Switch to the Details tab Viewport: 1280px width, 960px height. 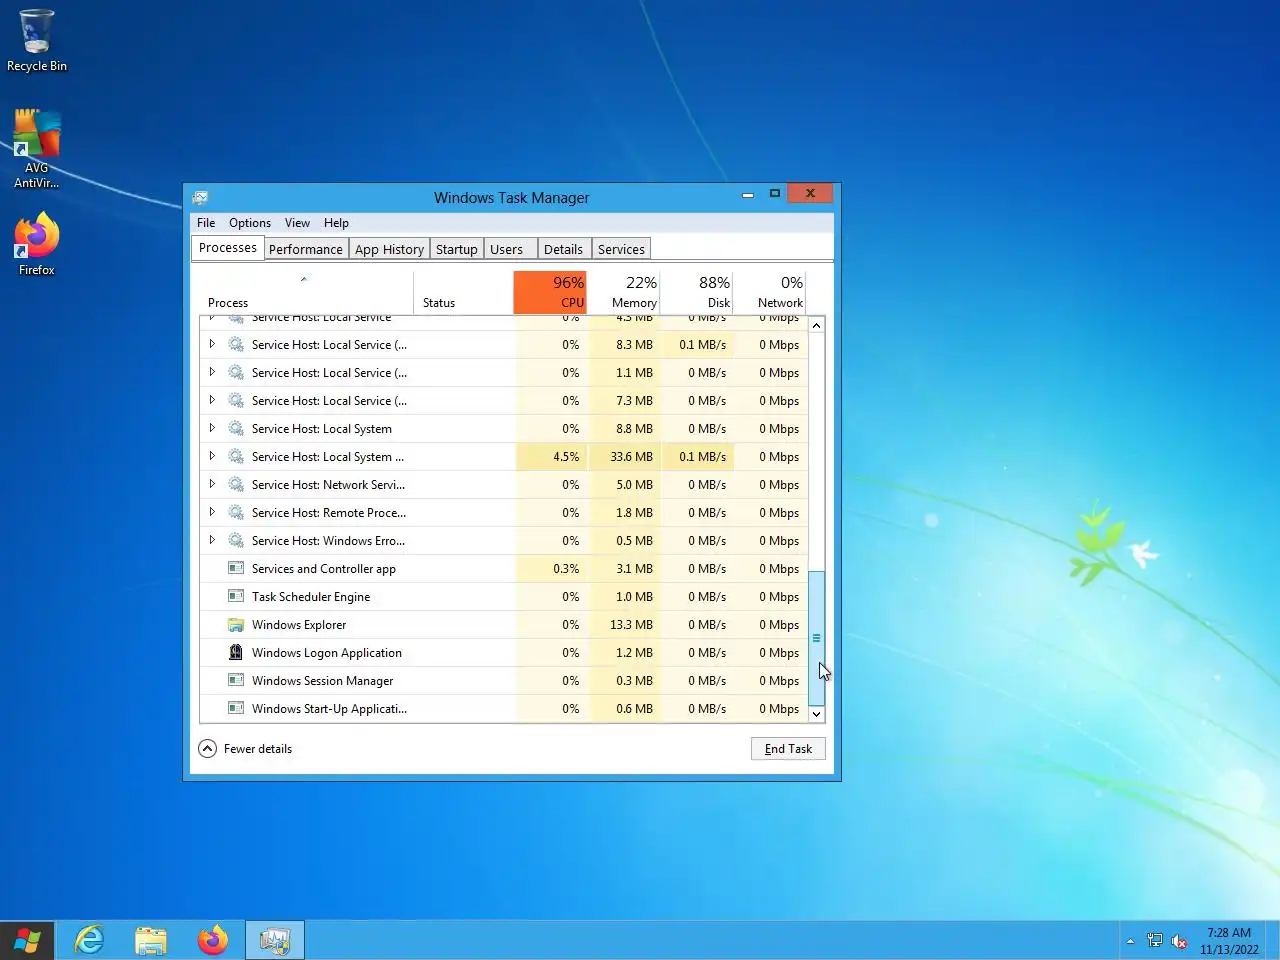click(563, 249)
